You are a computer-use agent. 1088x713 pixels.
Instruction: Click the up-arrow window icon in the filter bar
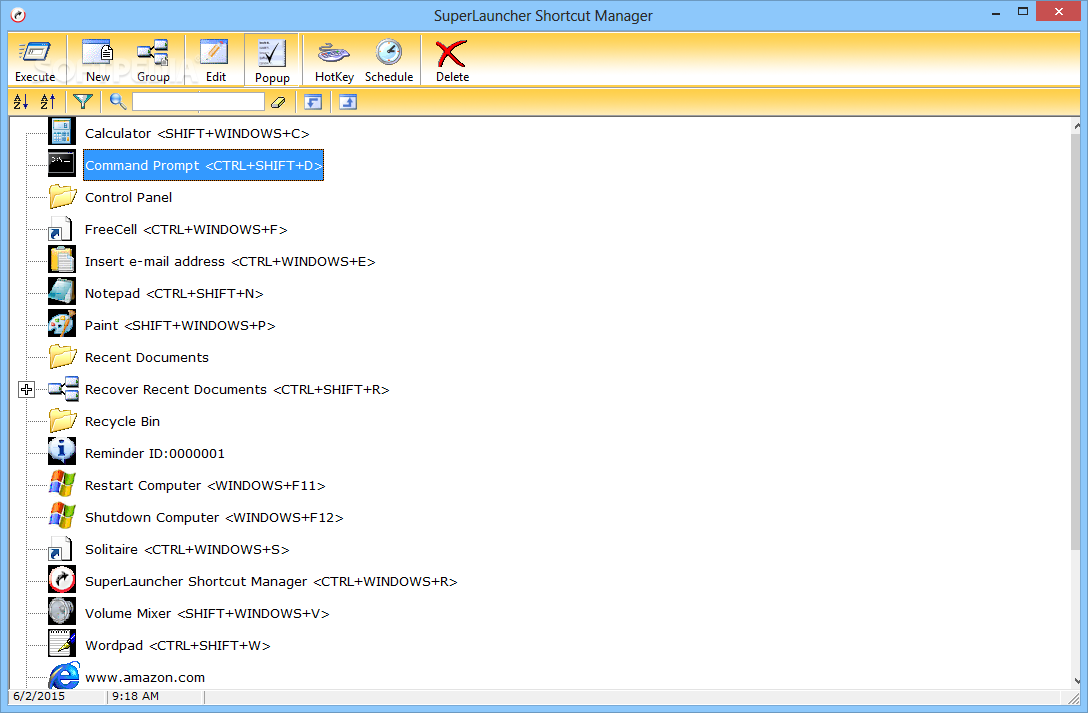tap(348, 102)
